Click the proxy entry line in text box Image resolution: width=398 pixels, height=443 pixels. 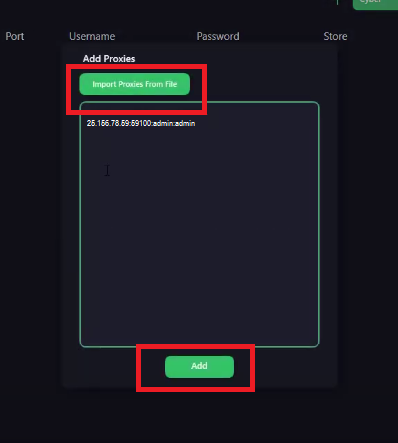point(141,123)
